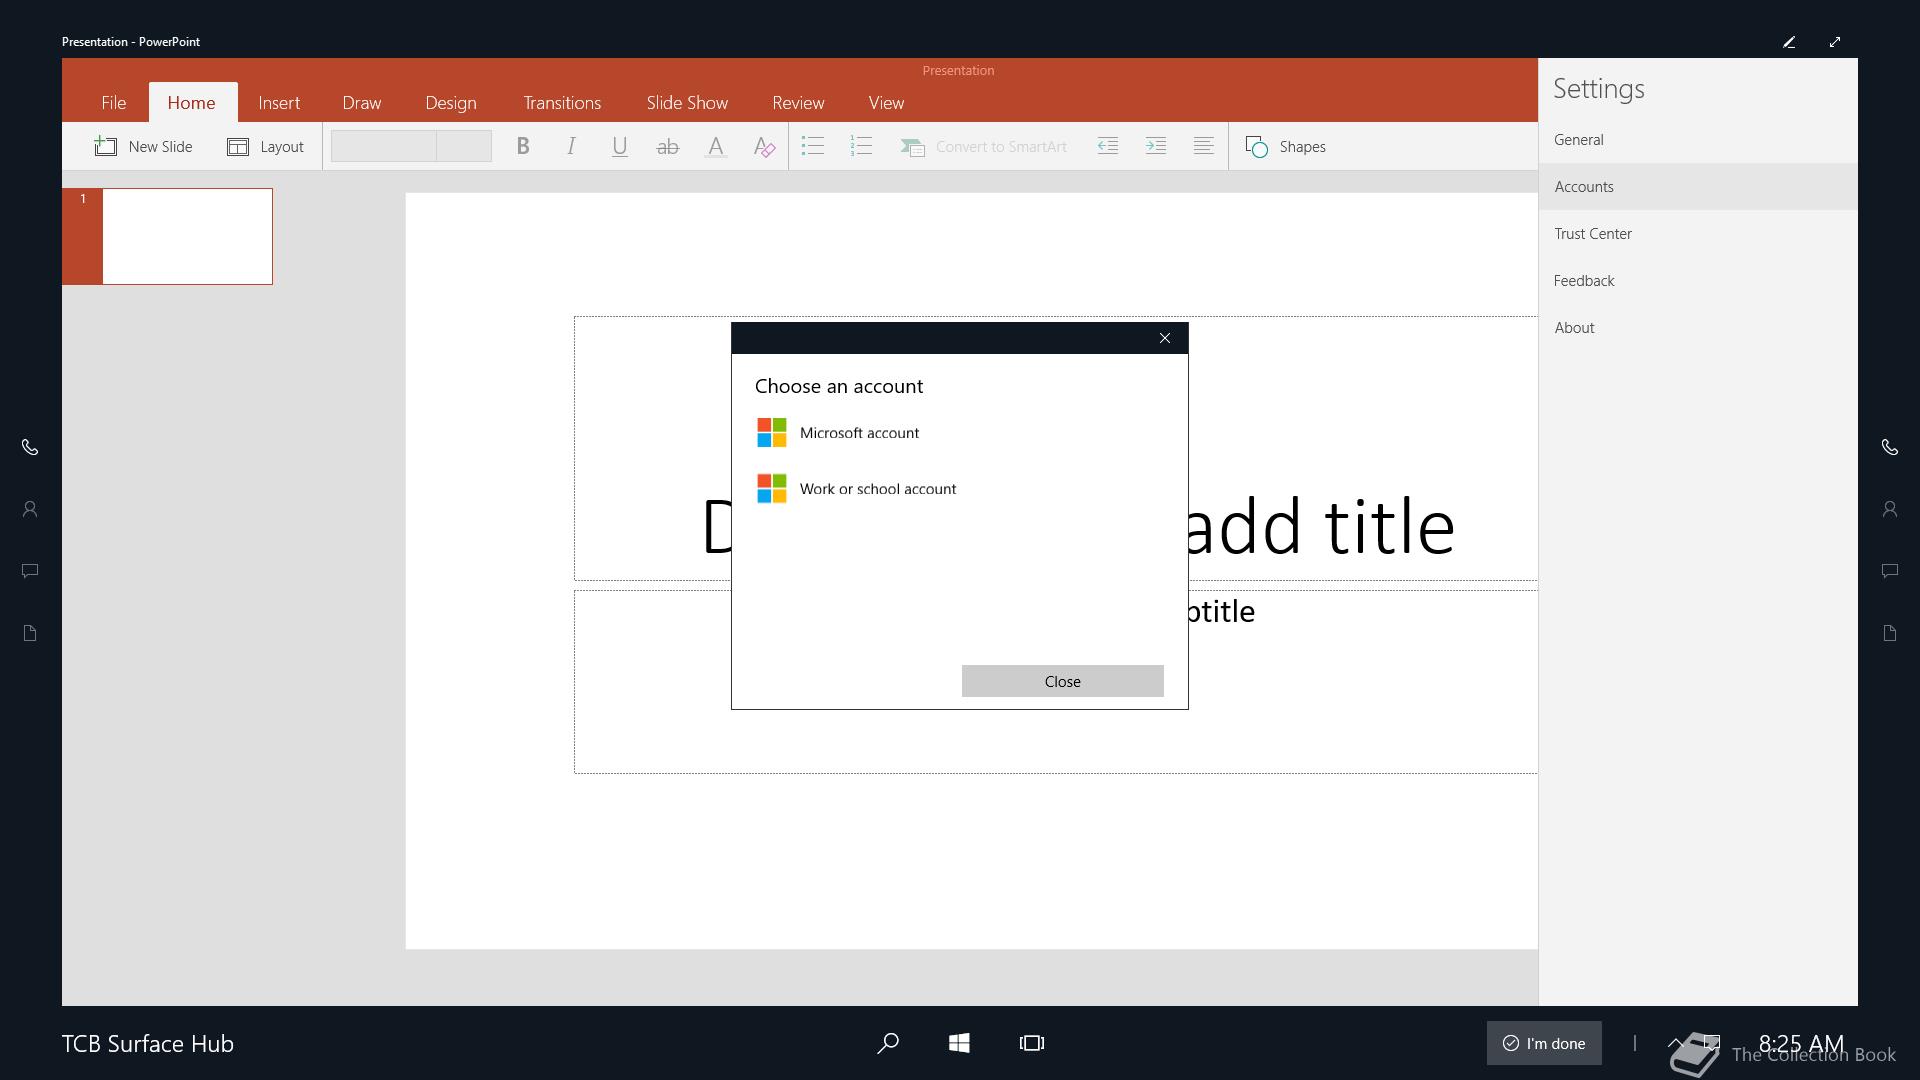This screenshot has height=1080, width=1920.
Task: Open the Windows Start menu
Action: pos(959,1043)
